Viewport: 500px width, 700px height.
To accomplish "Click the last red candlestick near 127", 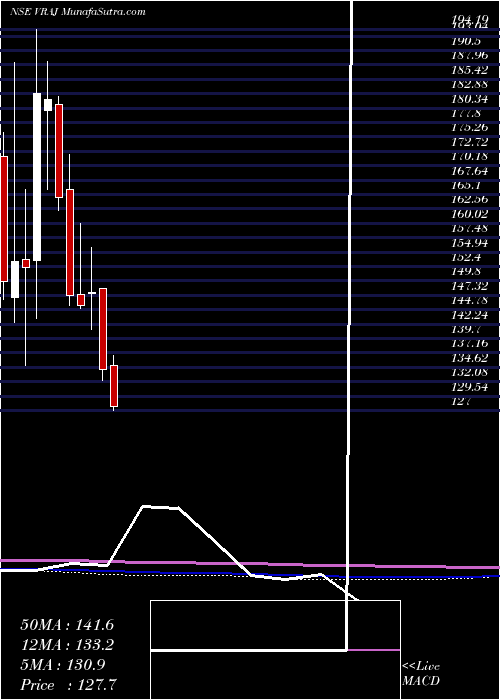I will tap(114, 386).
